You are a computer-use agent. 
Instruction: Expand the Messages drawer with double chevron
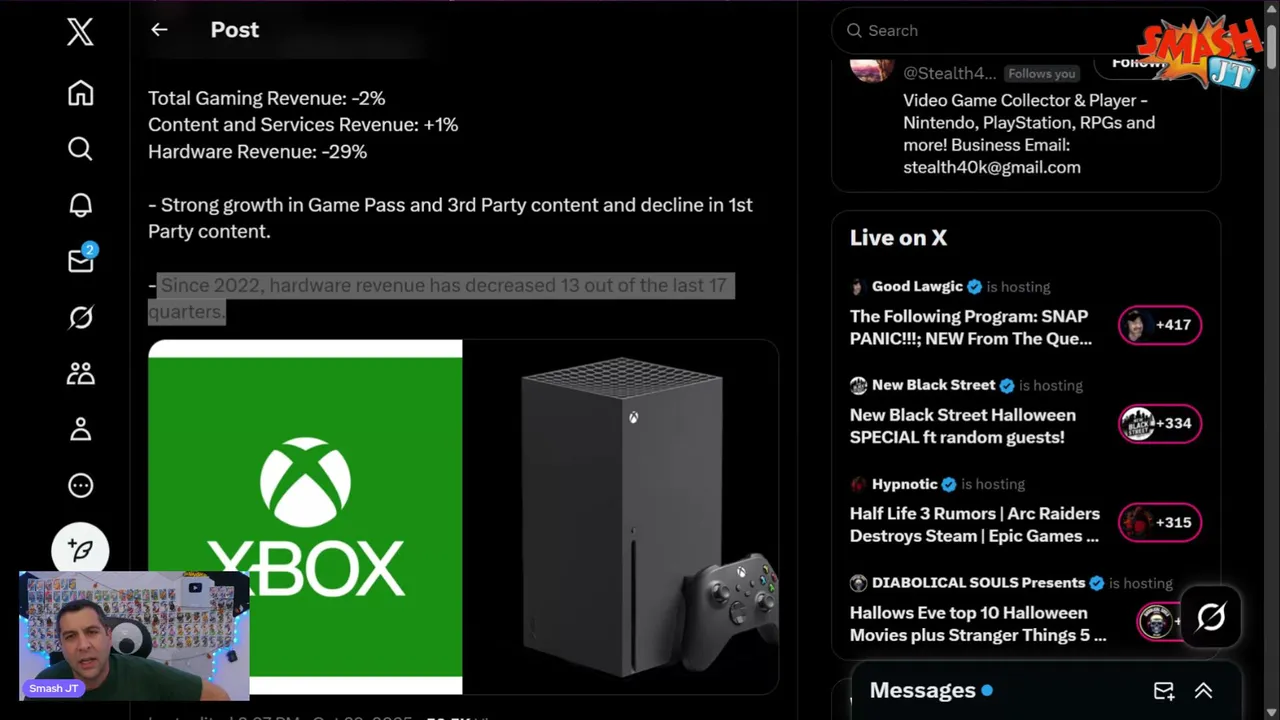pos(1203,691)
